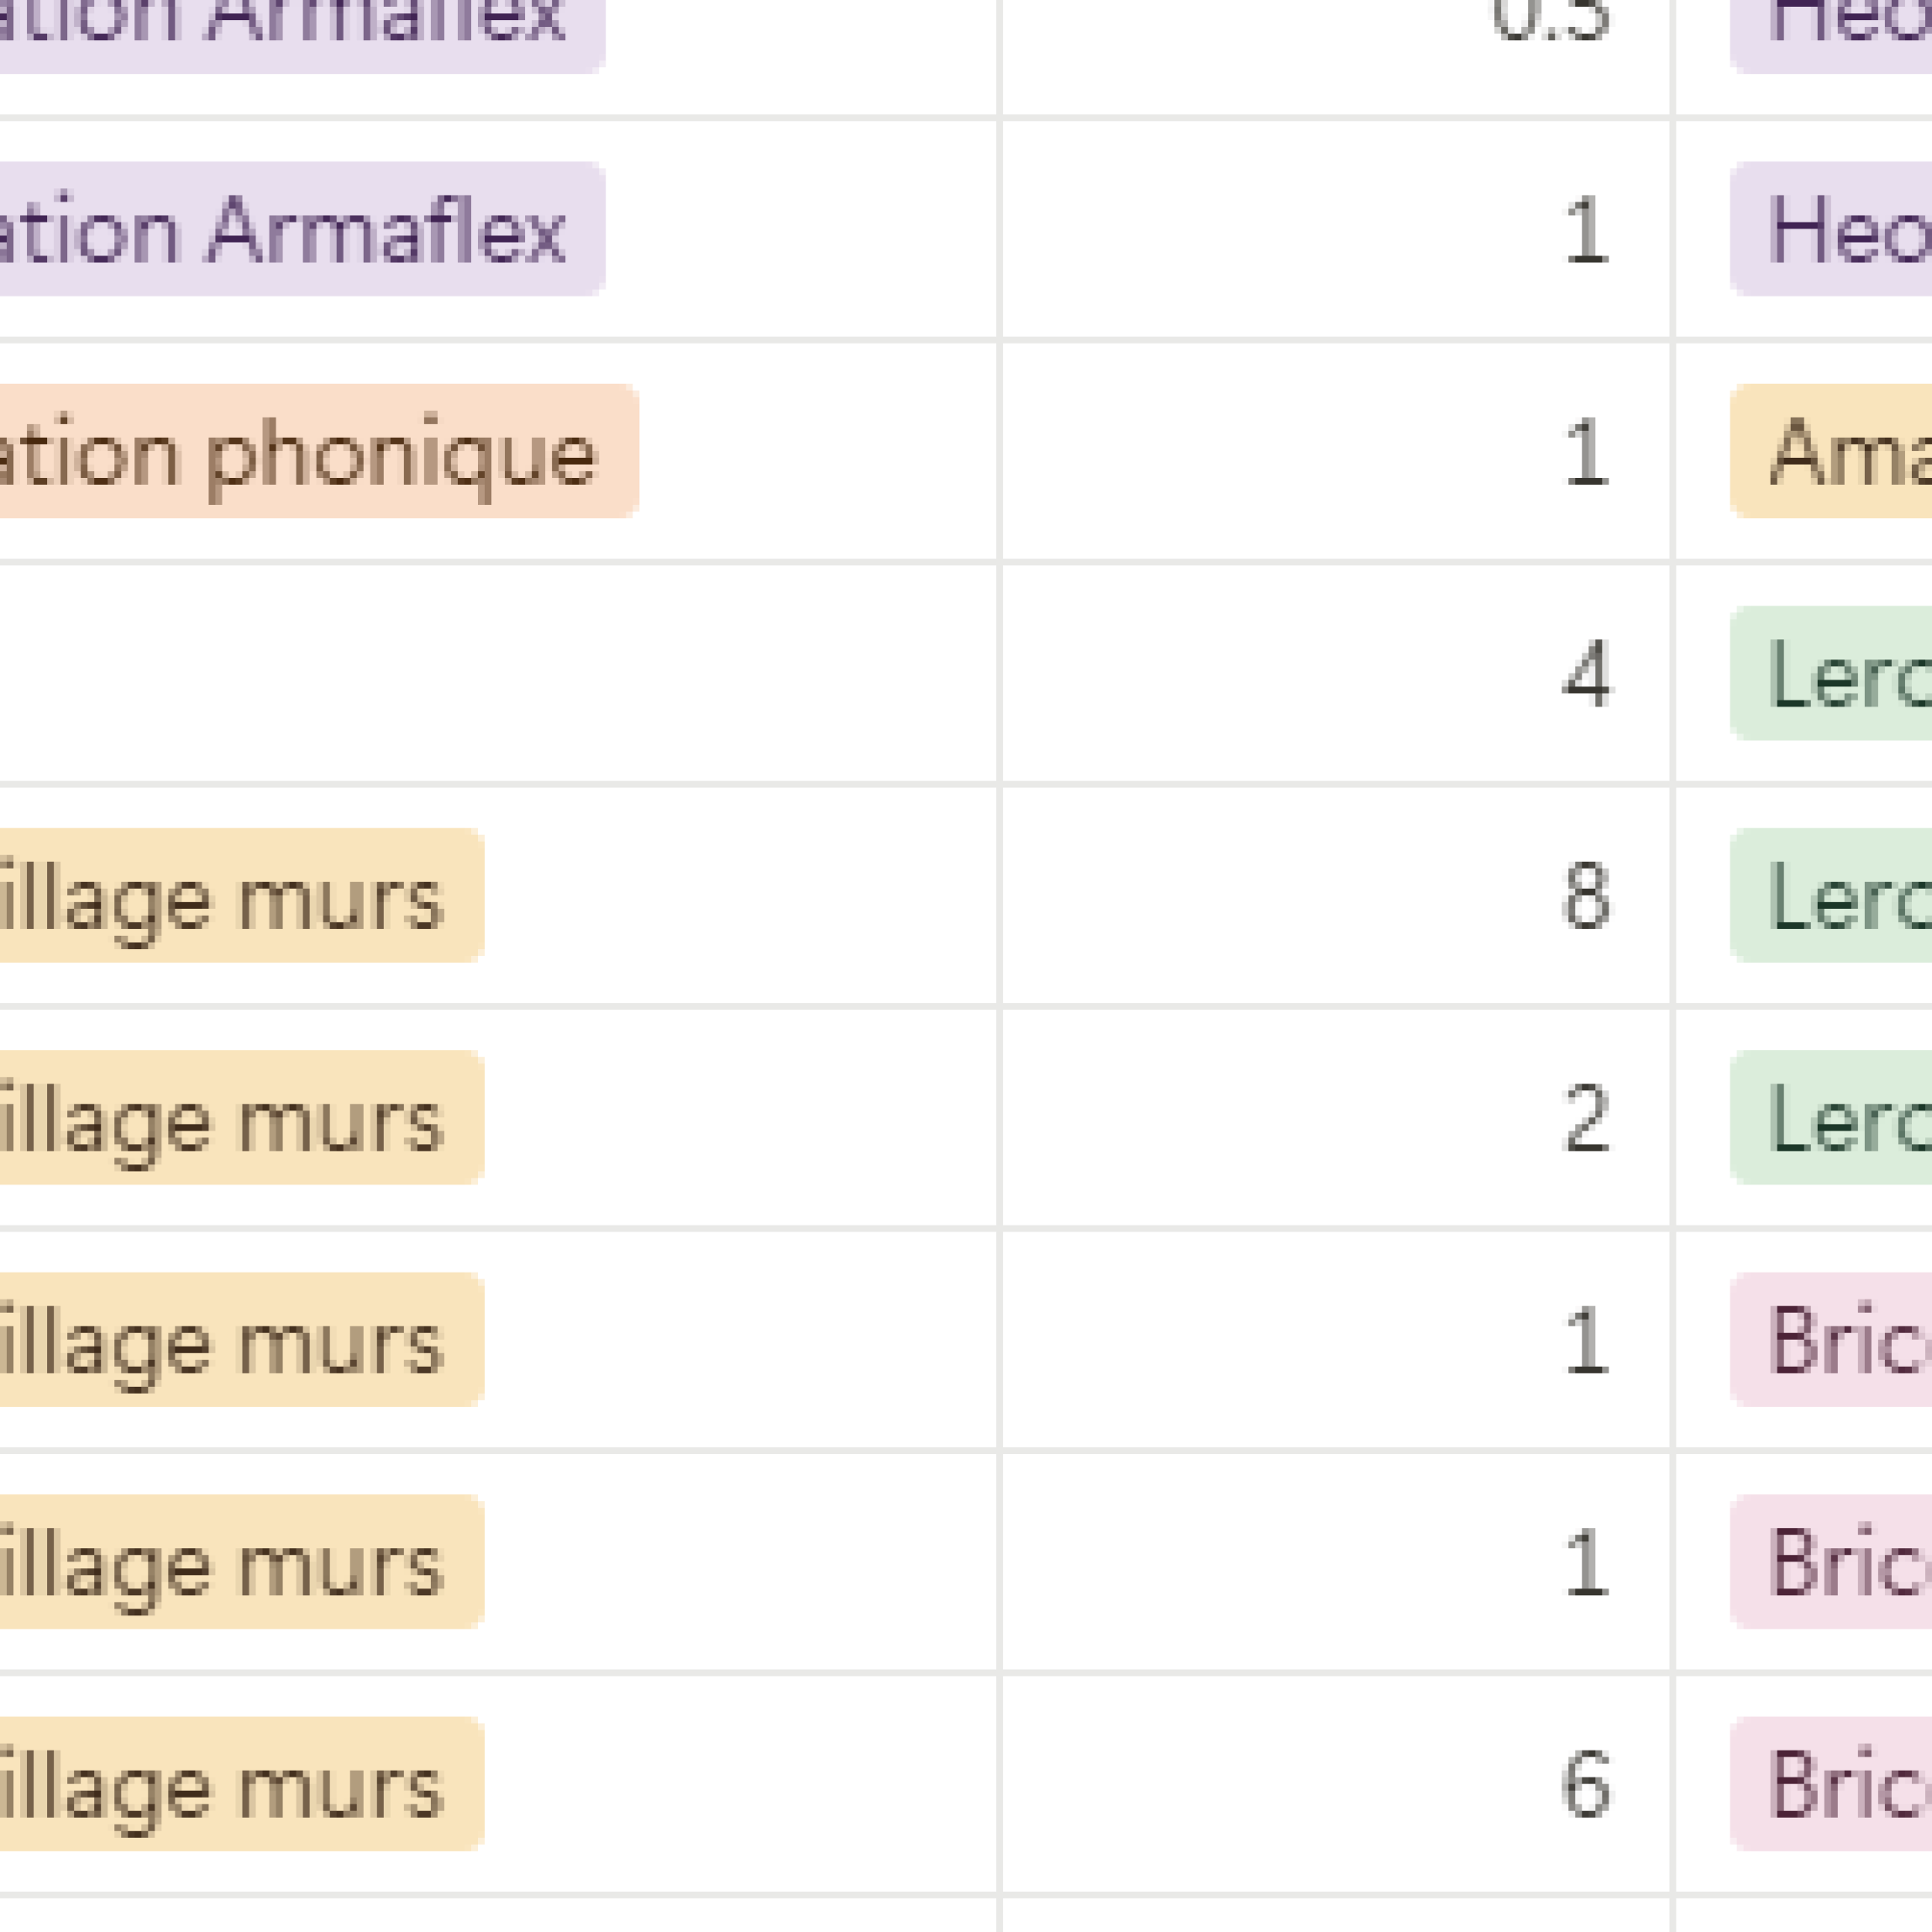Select the Armaflex tag beside quantity 1
Screen dimensions: 1932x1932
coord(300,229)
